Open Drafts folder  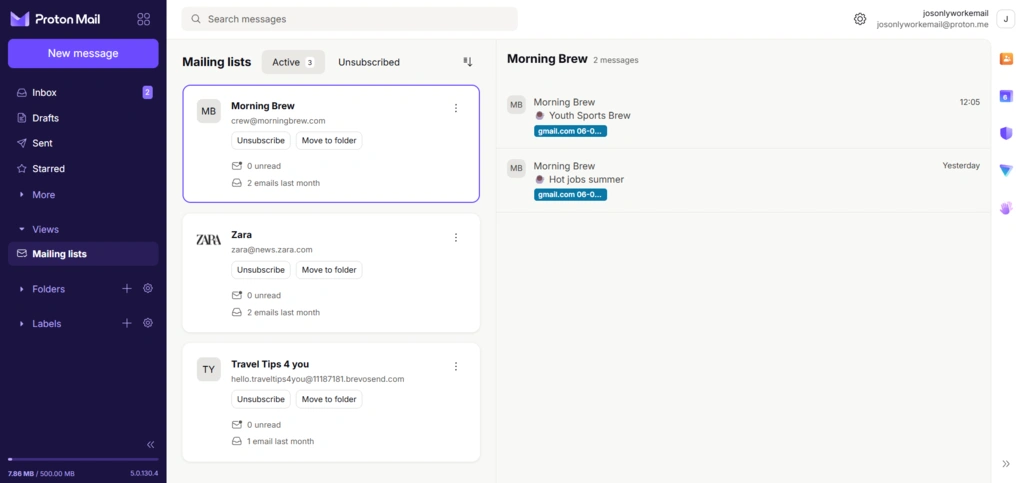83,118
